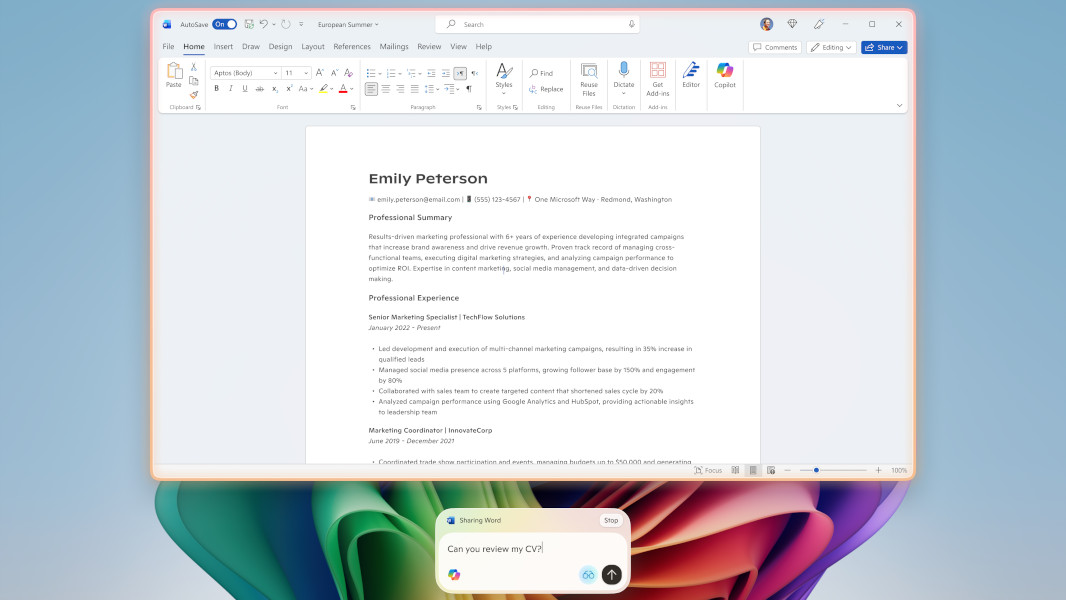
Task: Select center text alignment
Action: [385, 89]
